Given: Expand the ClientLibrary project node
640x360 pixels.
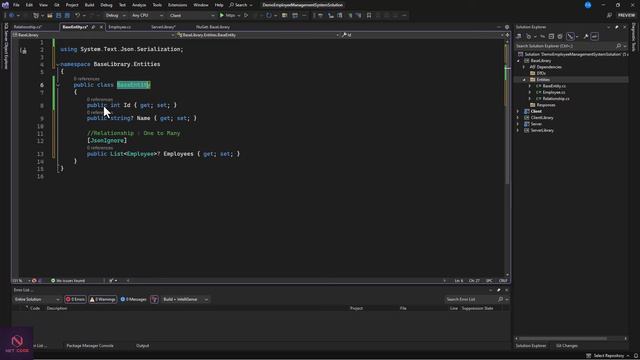Looking at the screenshot, I should (x=518, y=118).
